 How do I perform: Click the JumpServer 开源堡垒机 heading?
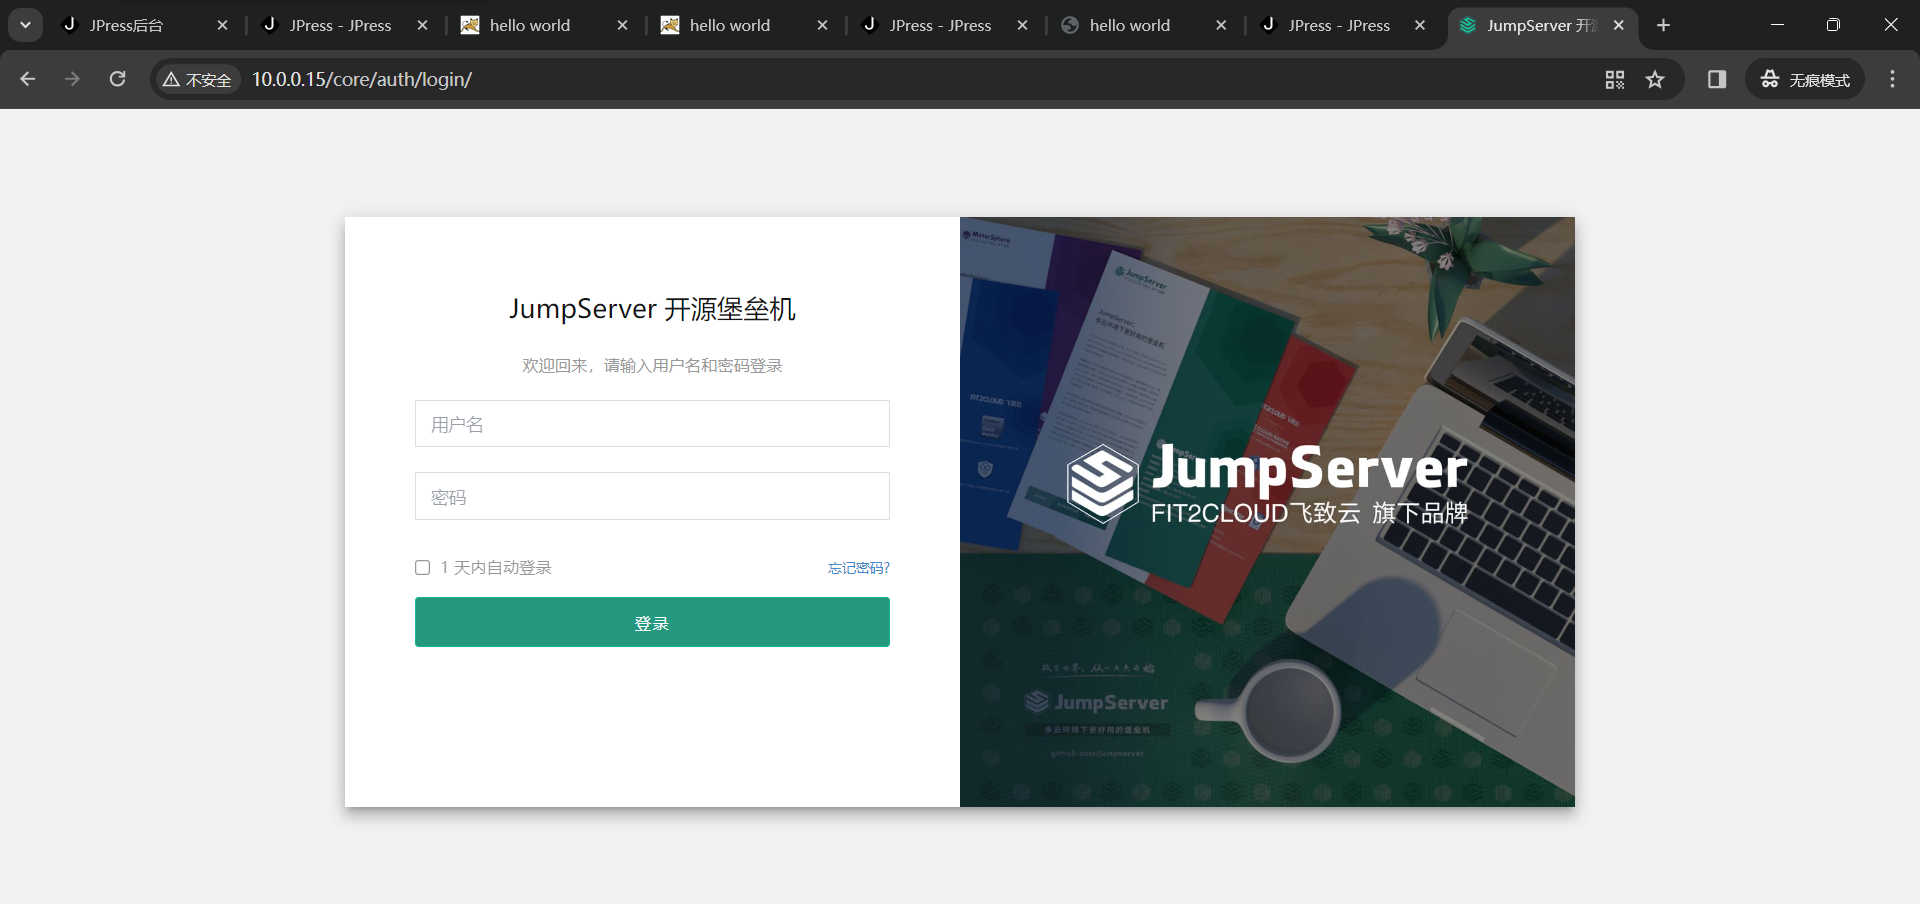pyautogui.click(x=652, y=309)
